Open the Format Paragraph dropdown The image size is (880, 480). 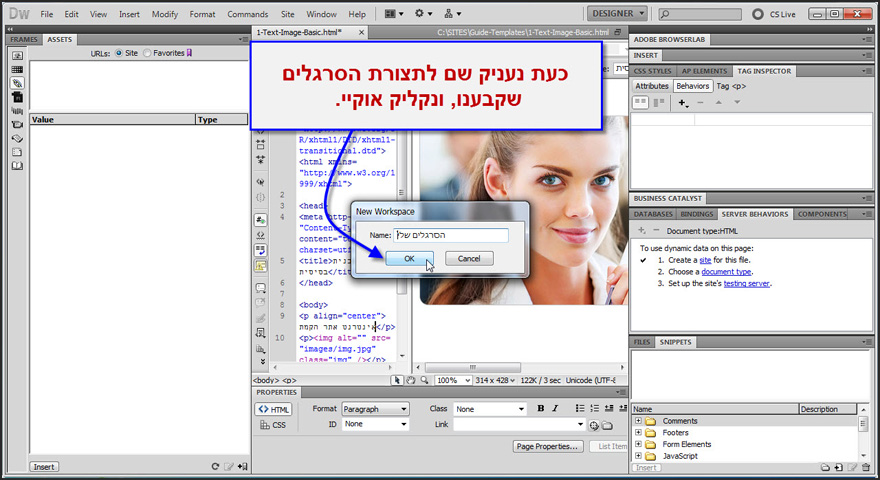coord(375,409)
